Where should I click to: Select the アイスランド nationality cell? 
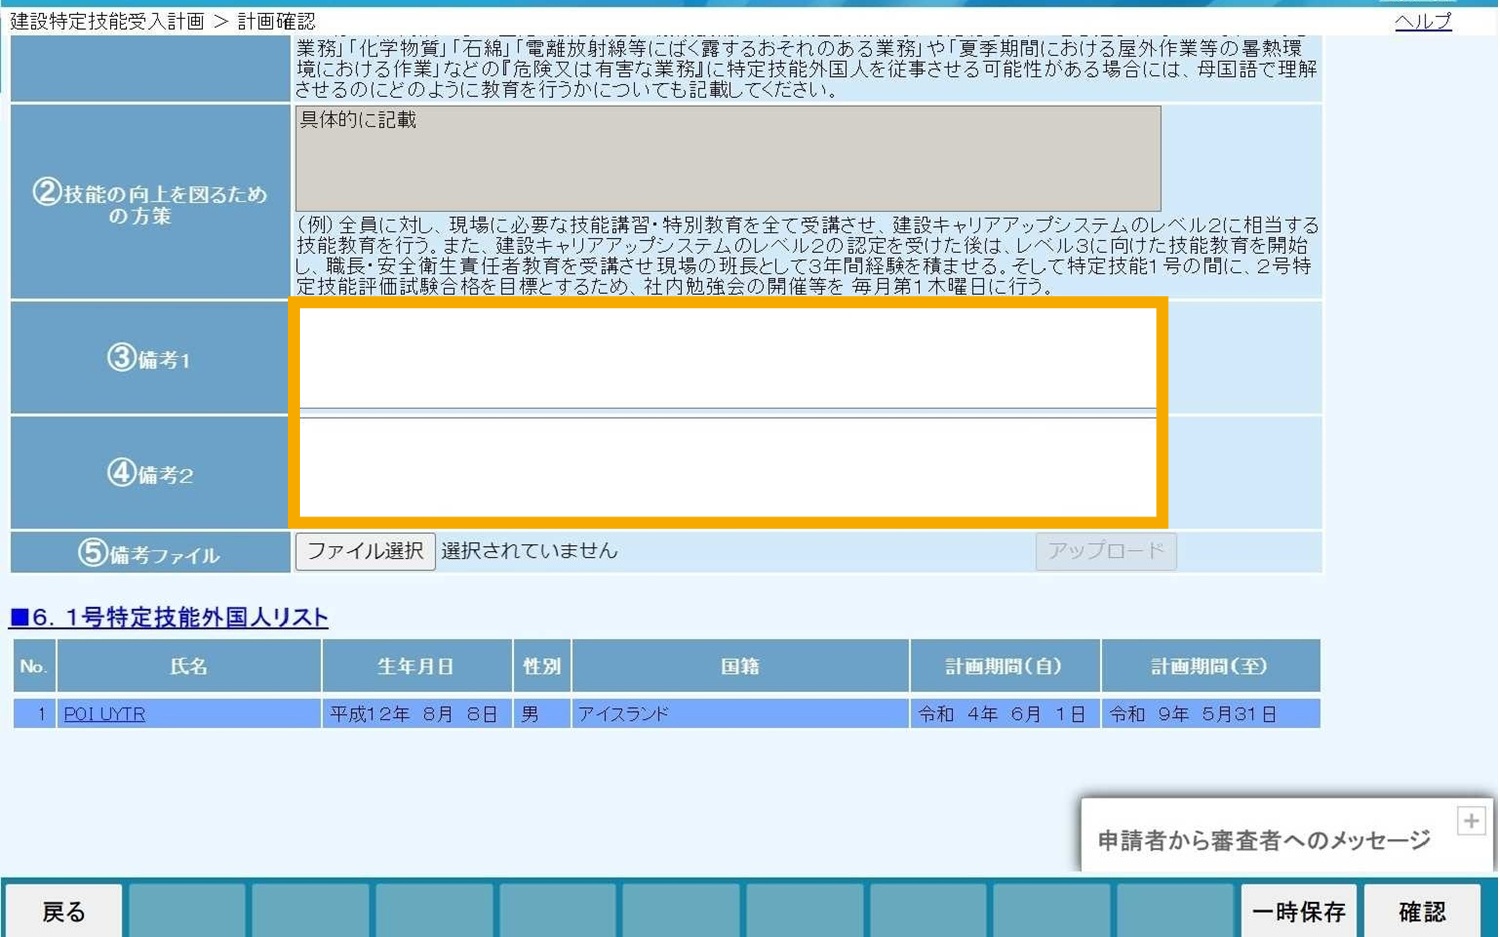coord(740,714)
